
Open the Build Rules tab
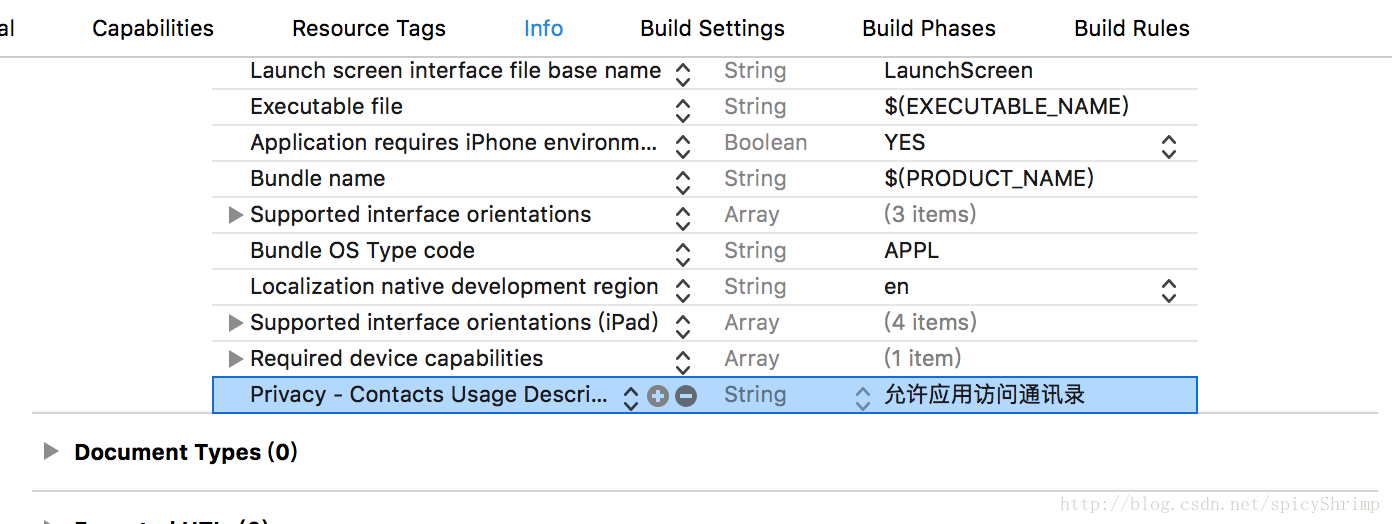(1131, 29)
